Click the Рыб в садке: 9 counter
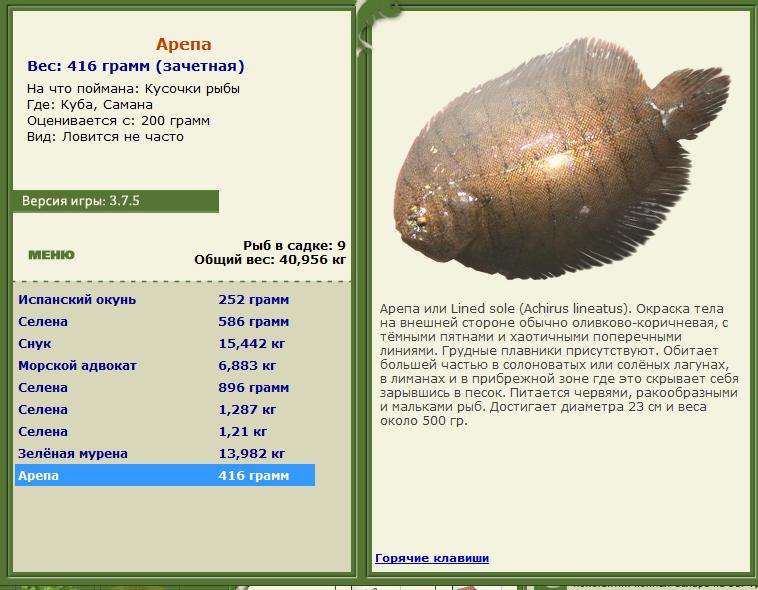758x590 pixels. click(x=294, y=245)
